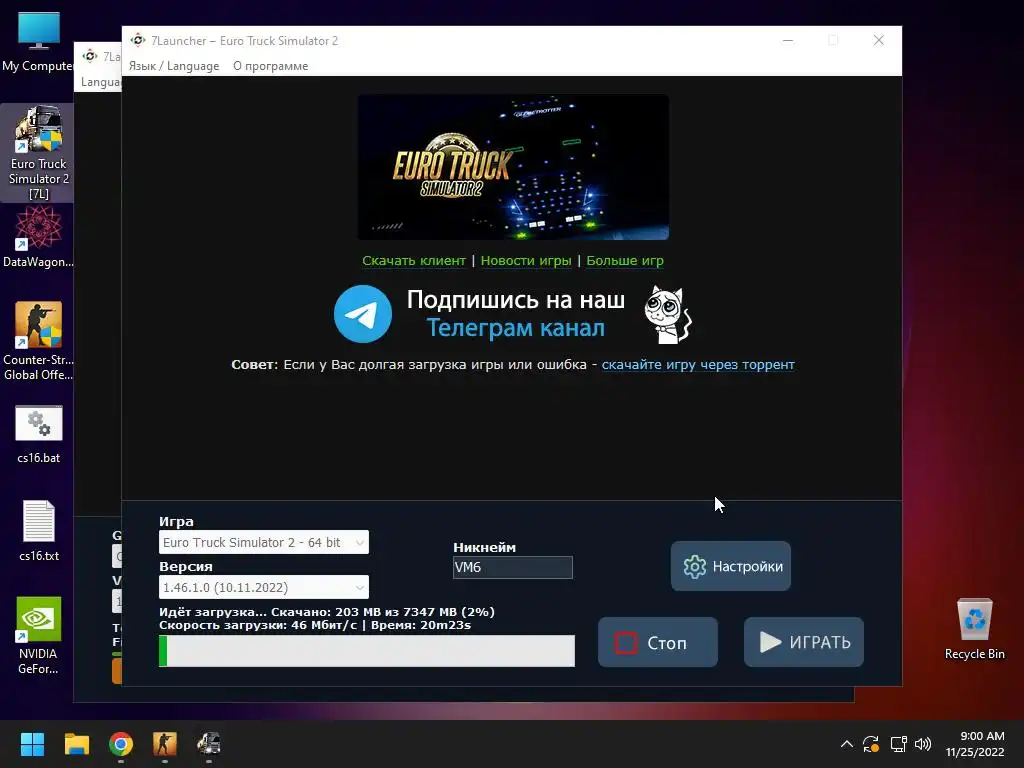
Task: Minimize the 7Launcher window
Action: click(x=788, y=40)
